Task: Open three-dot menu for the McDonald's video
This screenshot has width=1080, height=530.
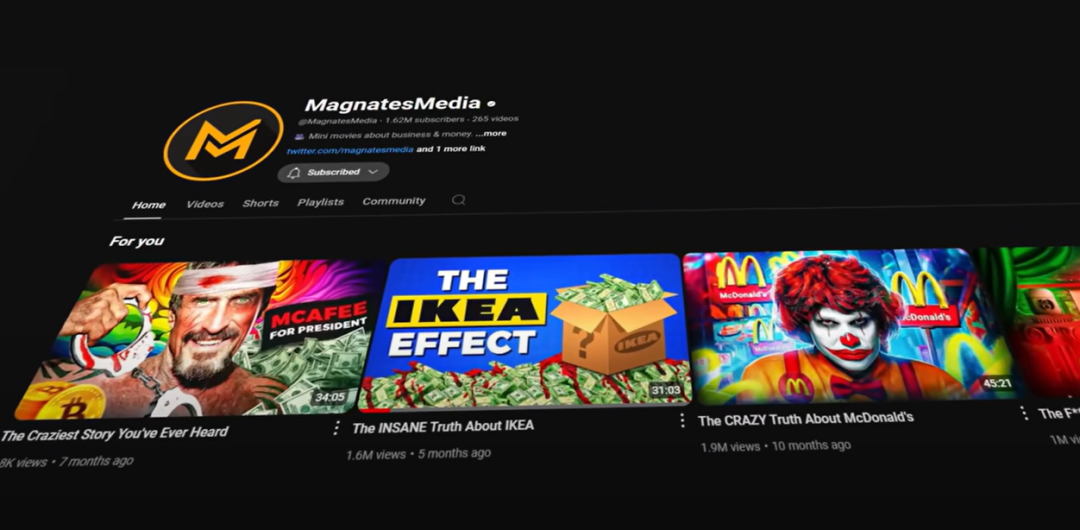Action: coord(1022,413)
